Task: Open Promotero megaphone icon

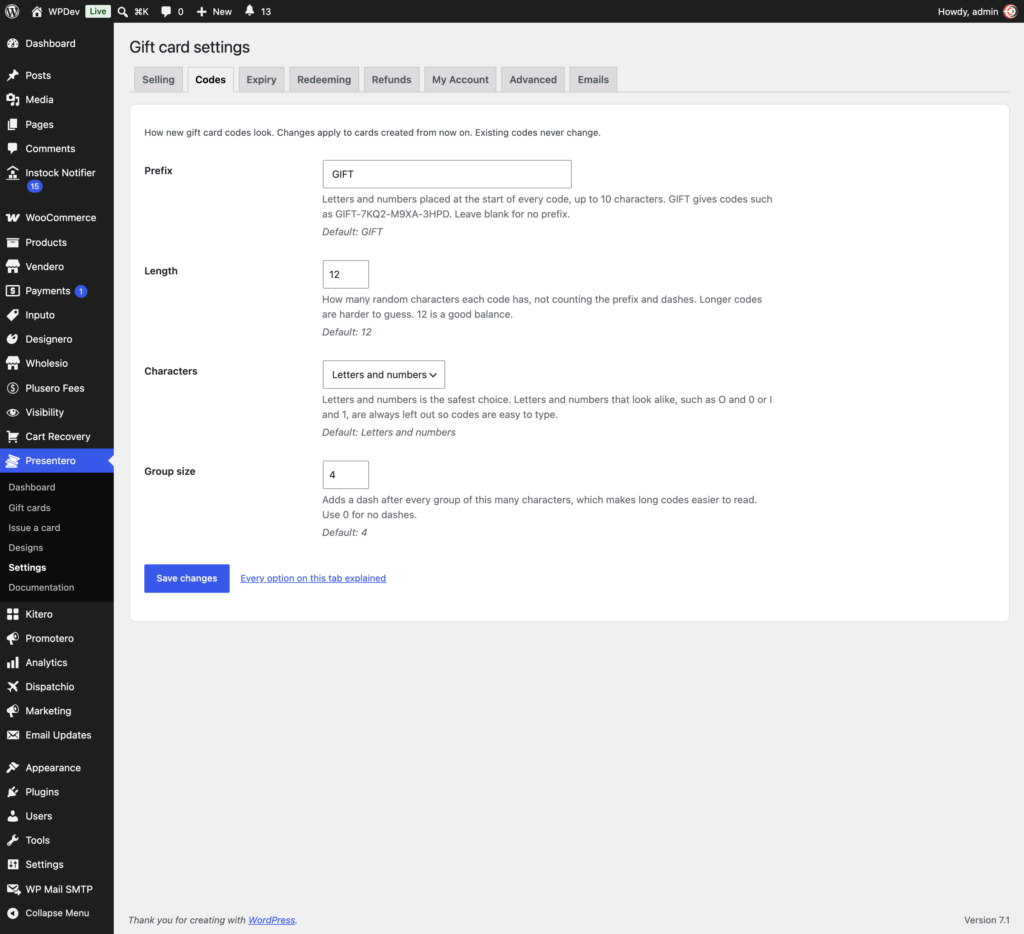Action: pos(12,638)
